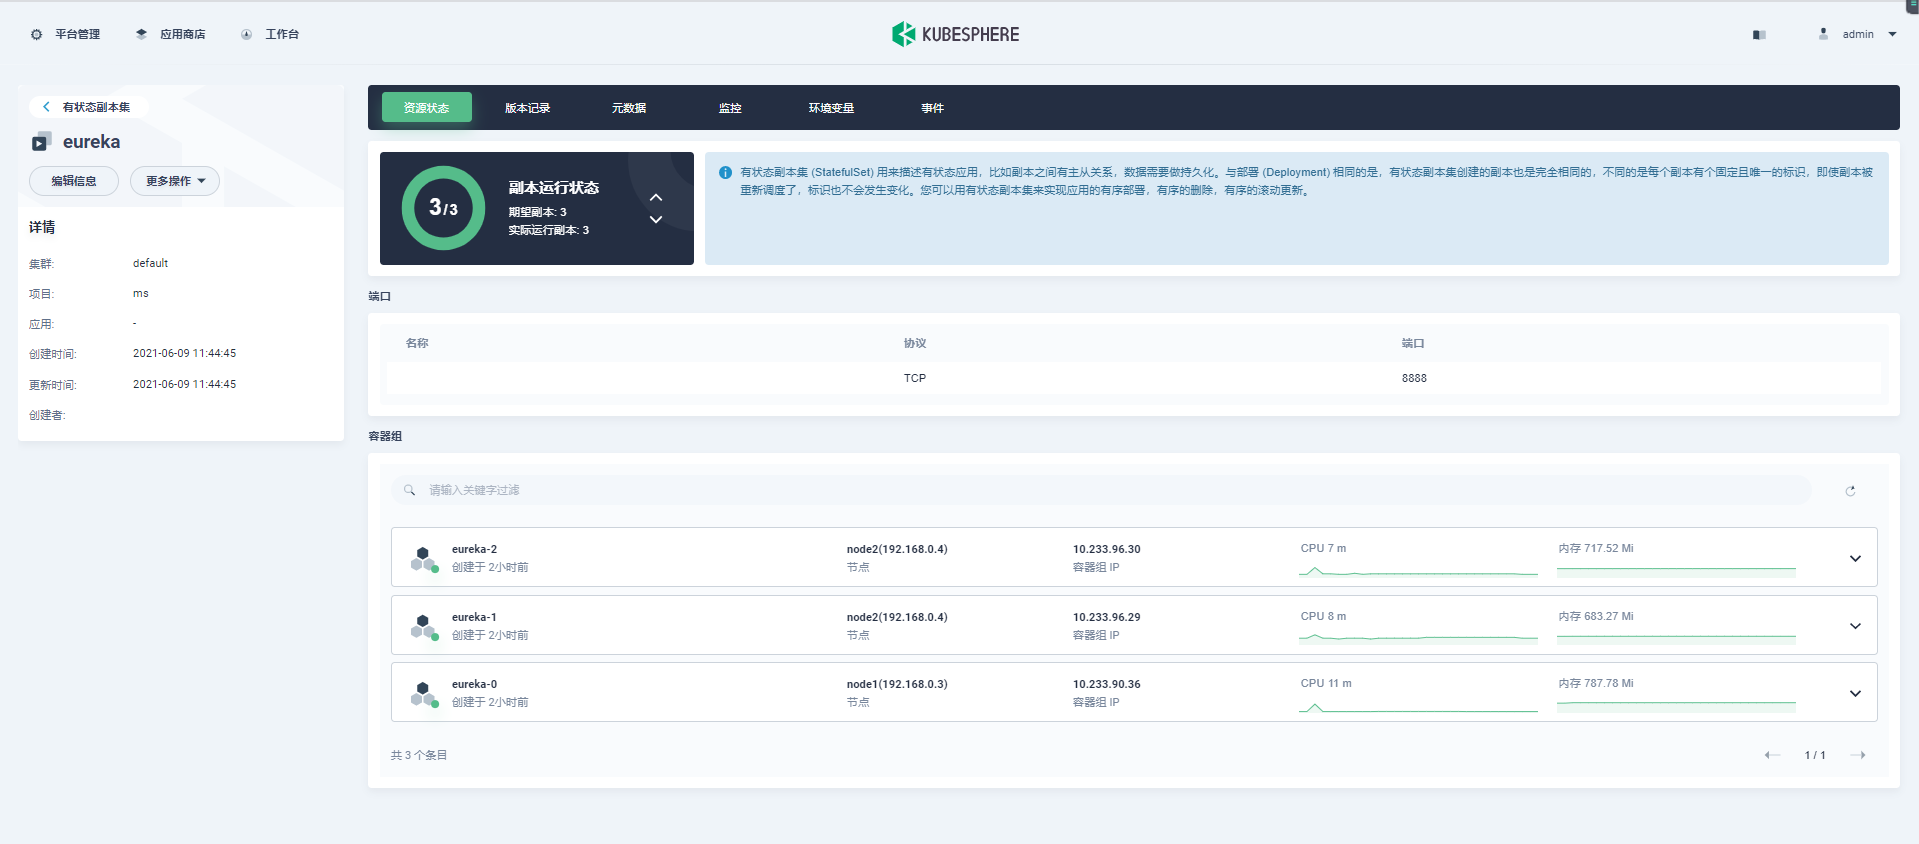The height and width of the screenshot is (844, 1919).
Task: Click the pod IP 10.233.96.29
Action: pos(1106,617)
